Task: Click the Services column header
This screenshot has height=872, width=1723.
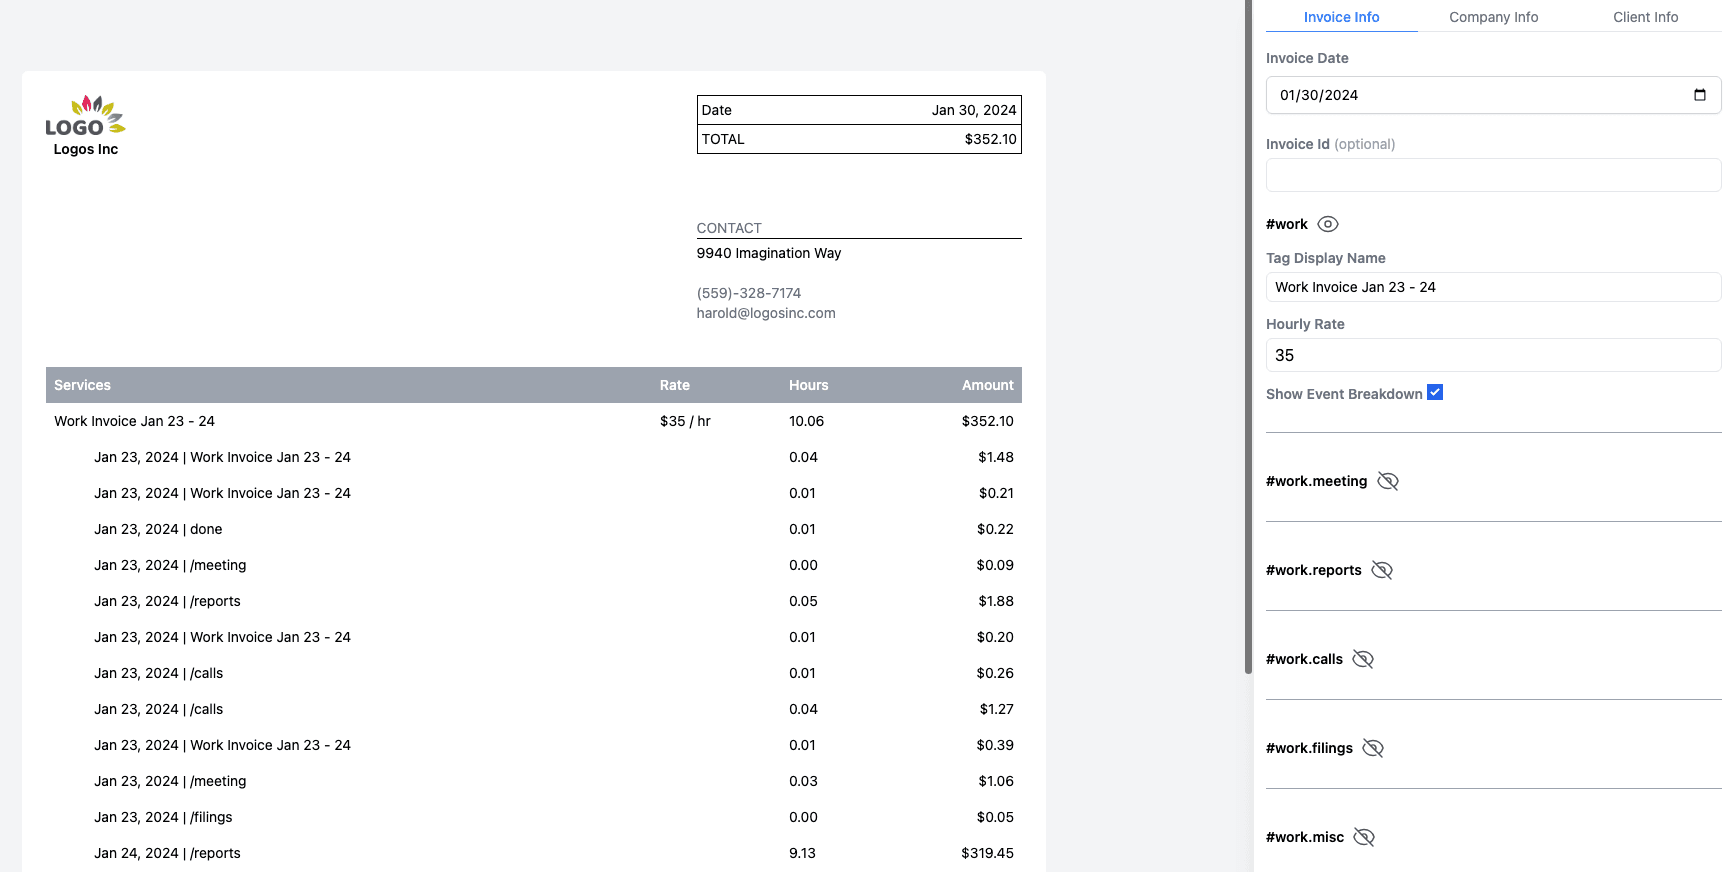Action: pyautogui.click(x=82, y=385)
